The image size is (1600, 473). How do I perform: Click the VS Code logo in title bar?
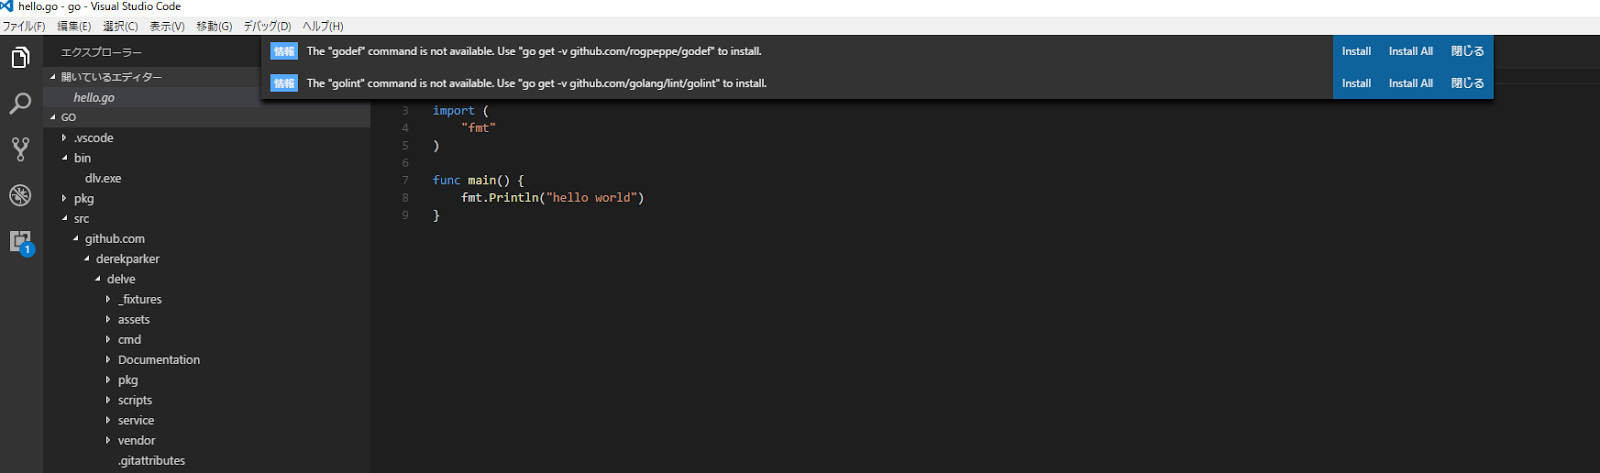coord(7,6)
